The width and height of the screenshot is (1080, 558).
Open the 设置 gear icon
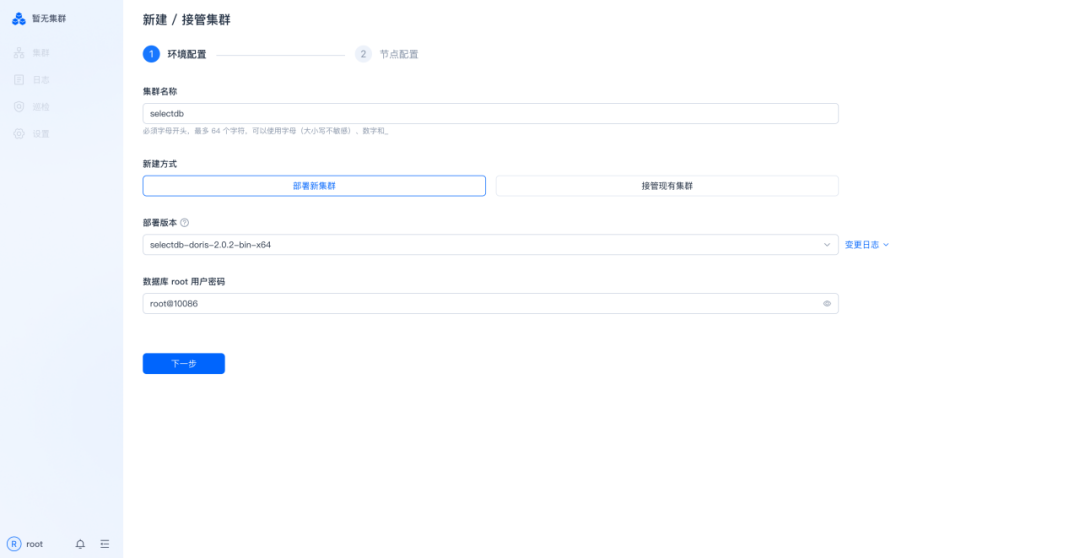pyautogui.click(x=19, y=134)
